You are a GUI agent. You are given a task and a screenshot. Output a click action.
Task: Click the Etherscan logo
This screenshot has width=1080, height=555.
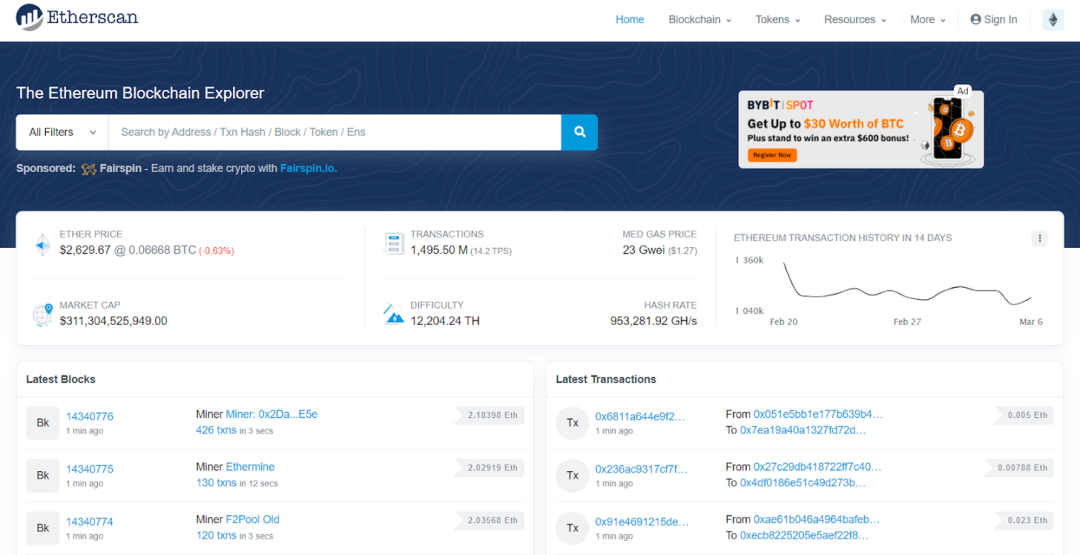coord(76,17)
